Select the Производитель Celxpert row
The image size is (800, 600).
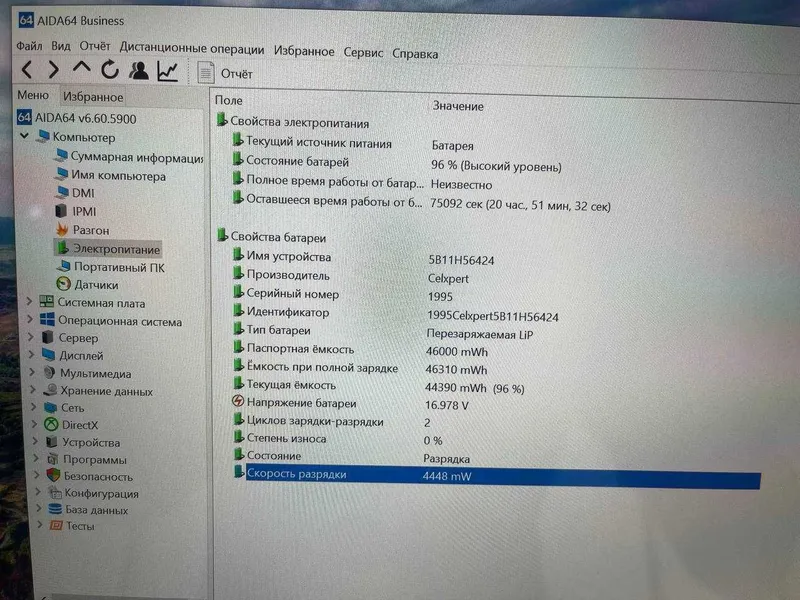pos(351,277)
